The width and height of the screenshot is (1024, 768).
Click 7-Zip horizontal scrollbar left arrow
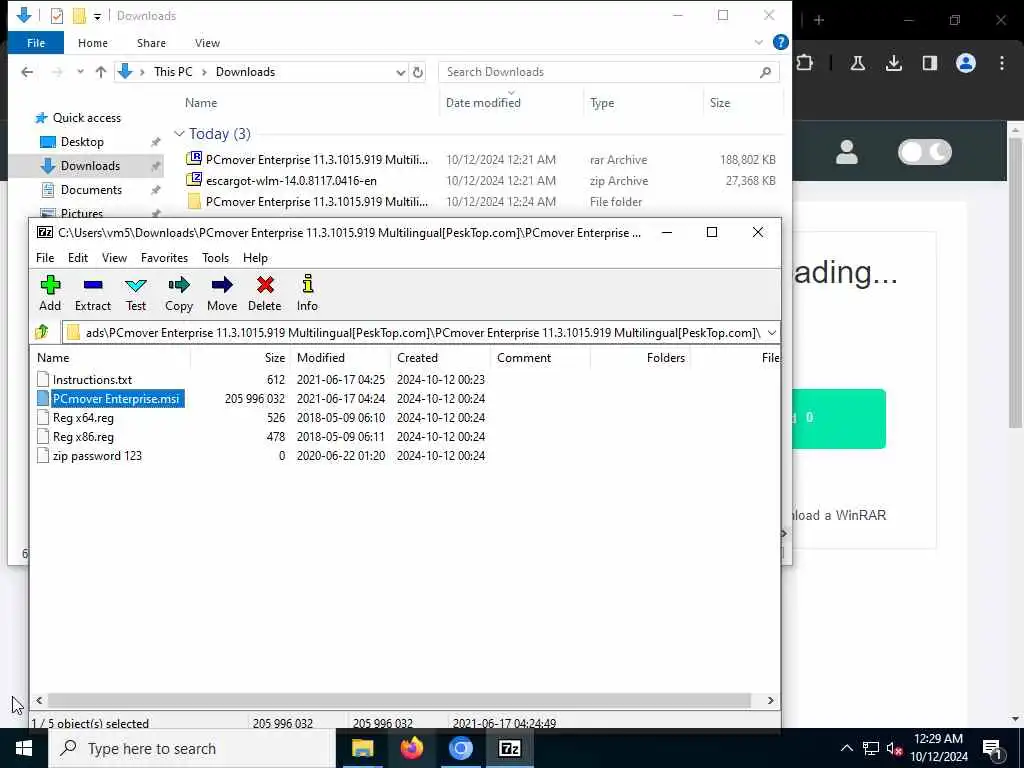click(x=39, y=700)
